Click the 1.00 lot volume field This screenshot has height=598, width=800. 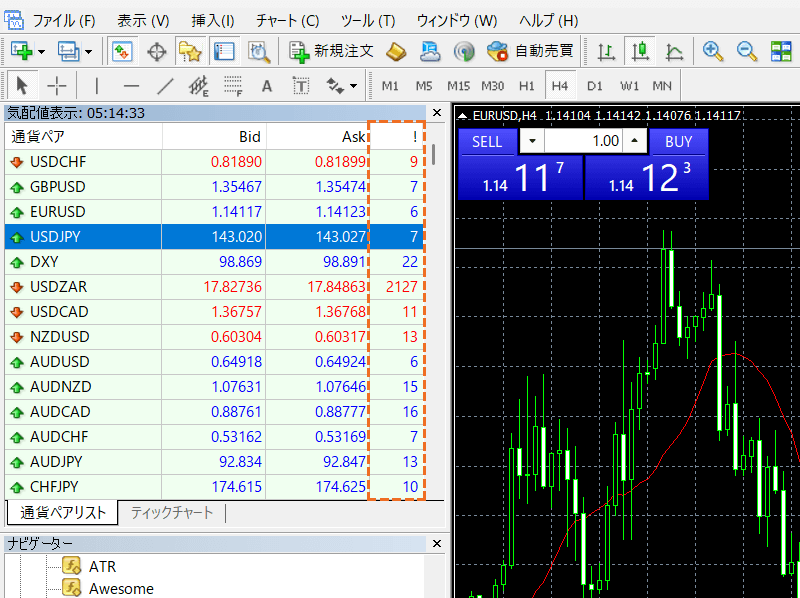click(583, 141)
